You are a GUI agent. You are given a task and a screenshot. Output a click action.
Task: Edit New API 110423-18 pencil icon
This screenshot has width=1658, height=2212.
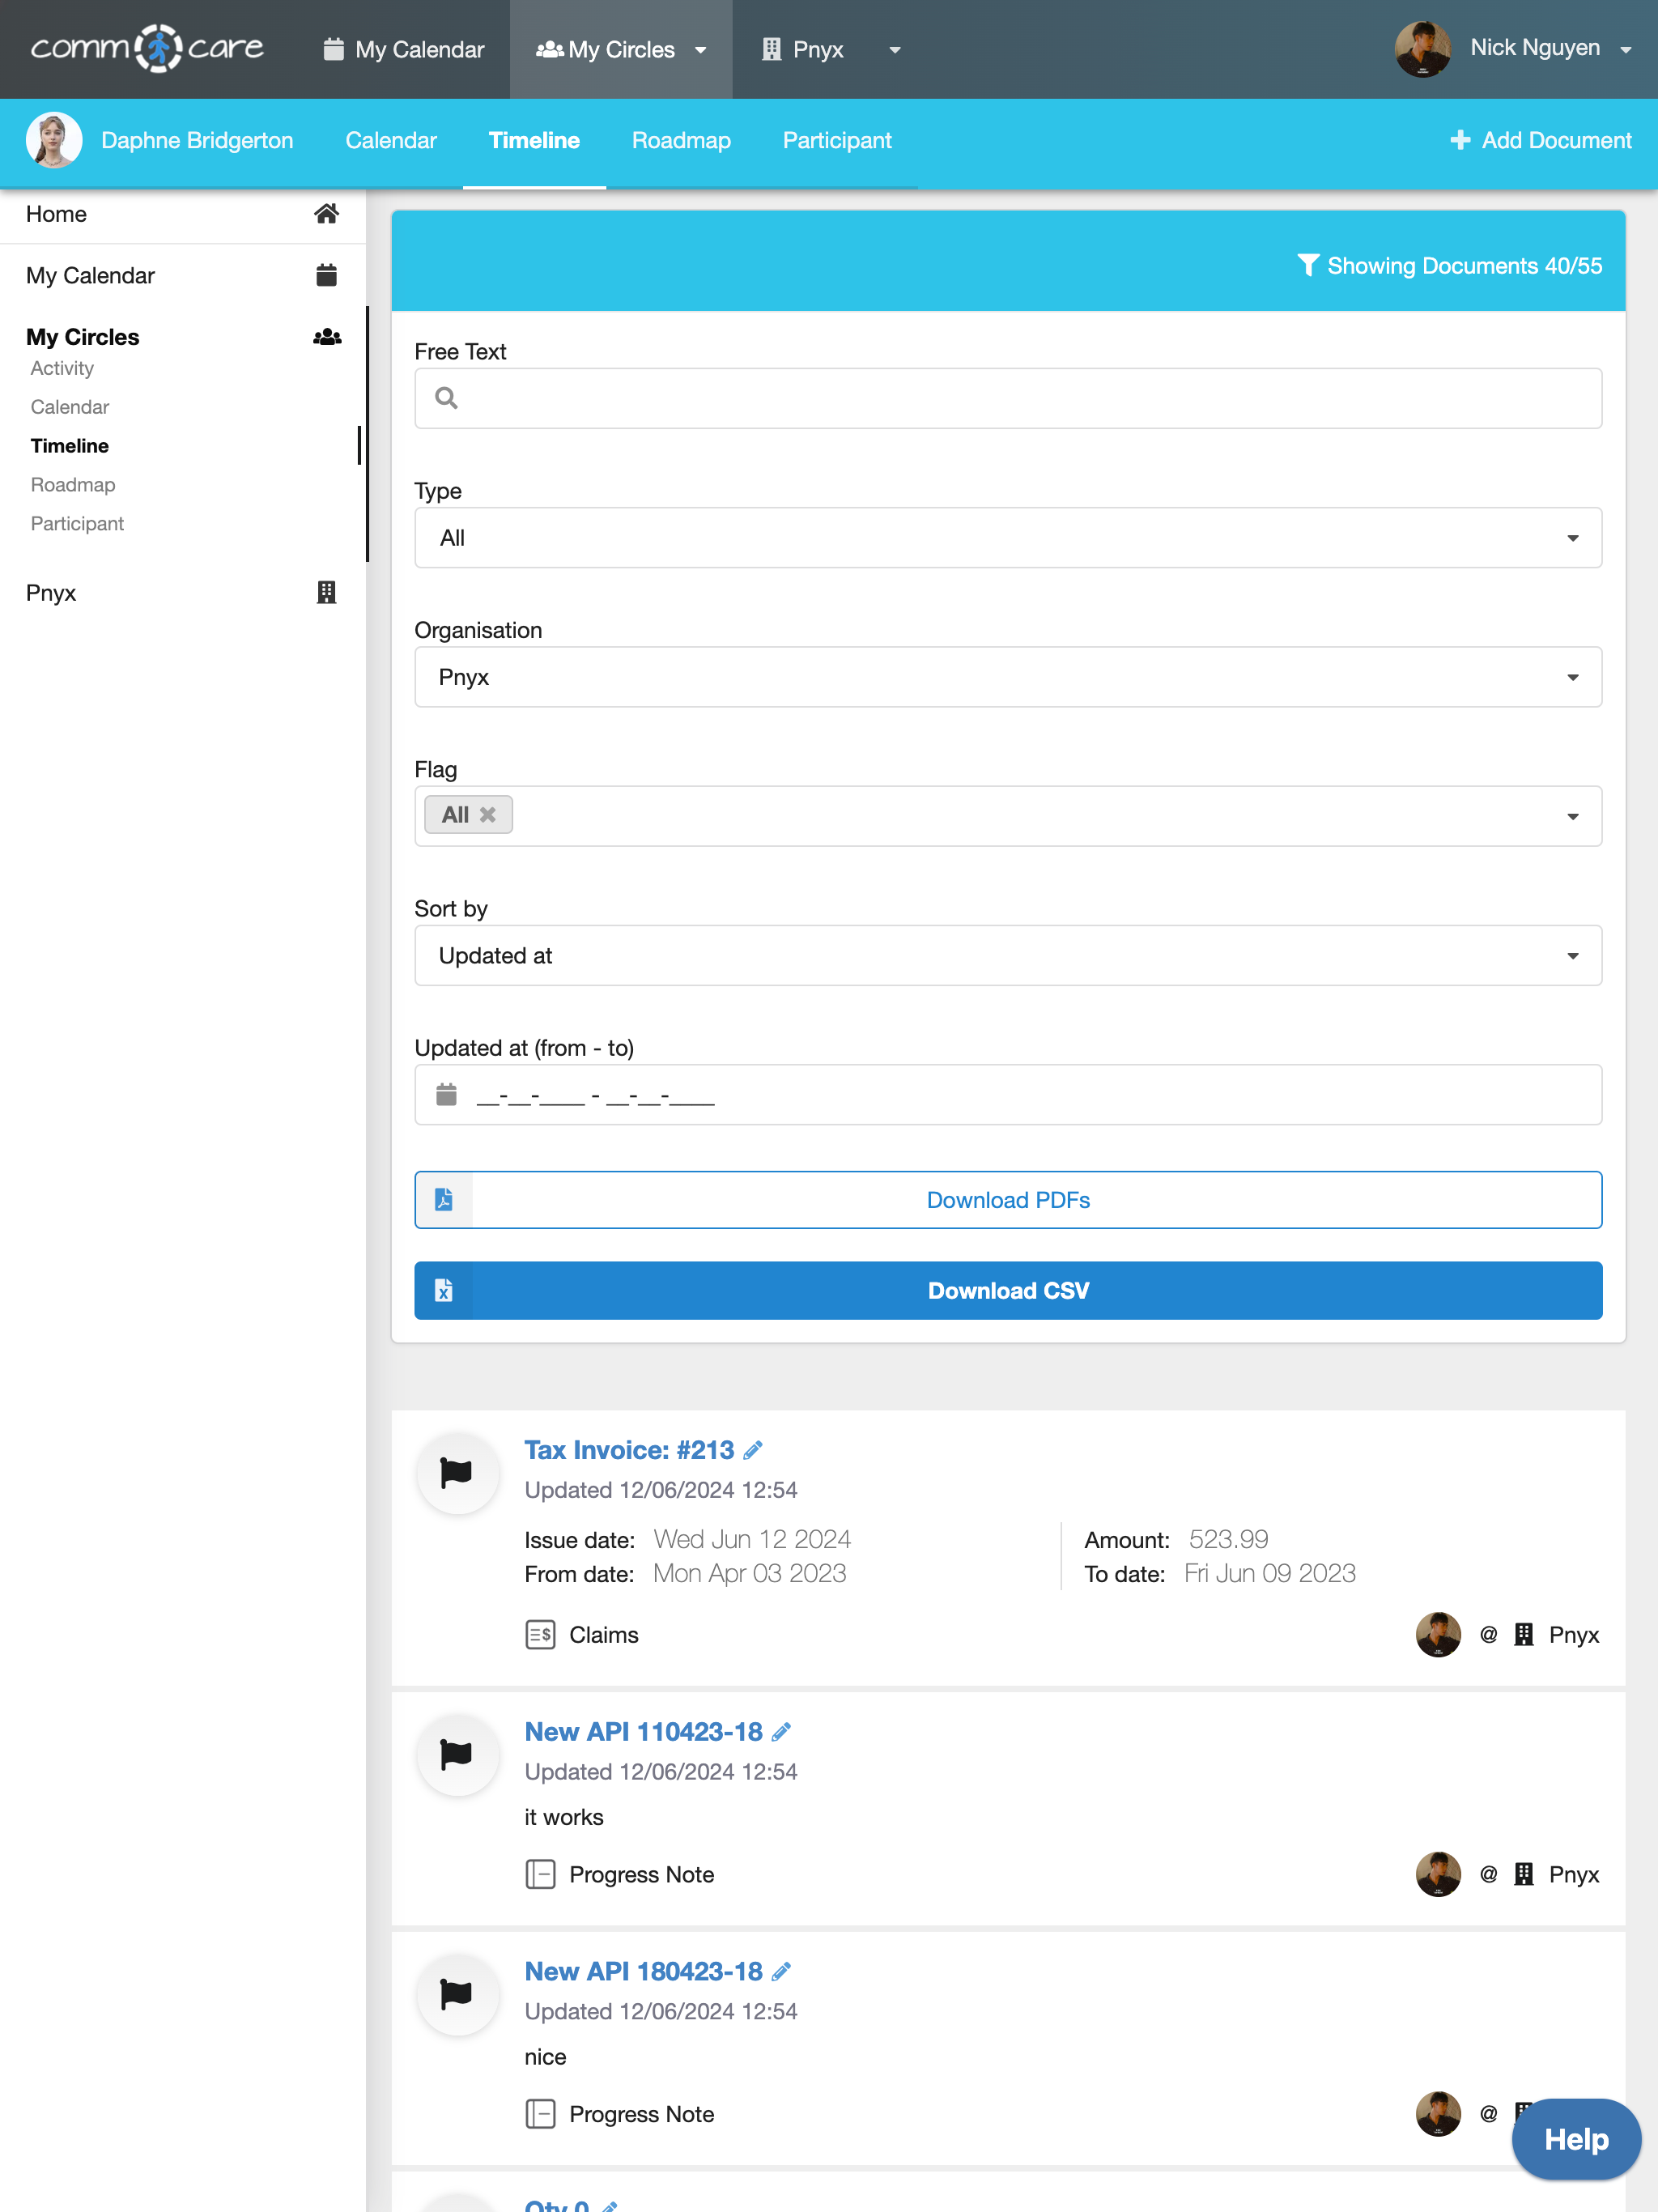781,1732
